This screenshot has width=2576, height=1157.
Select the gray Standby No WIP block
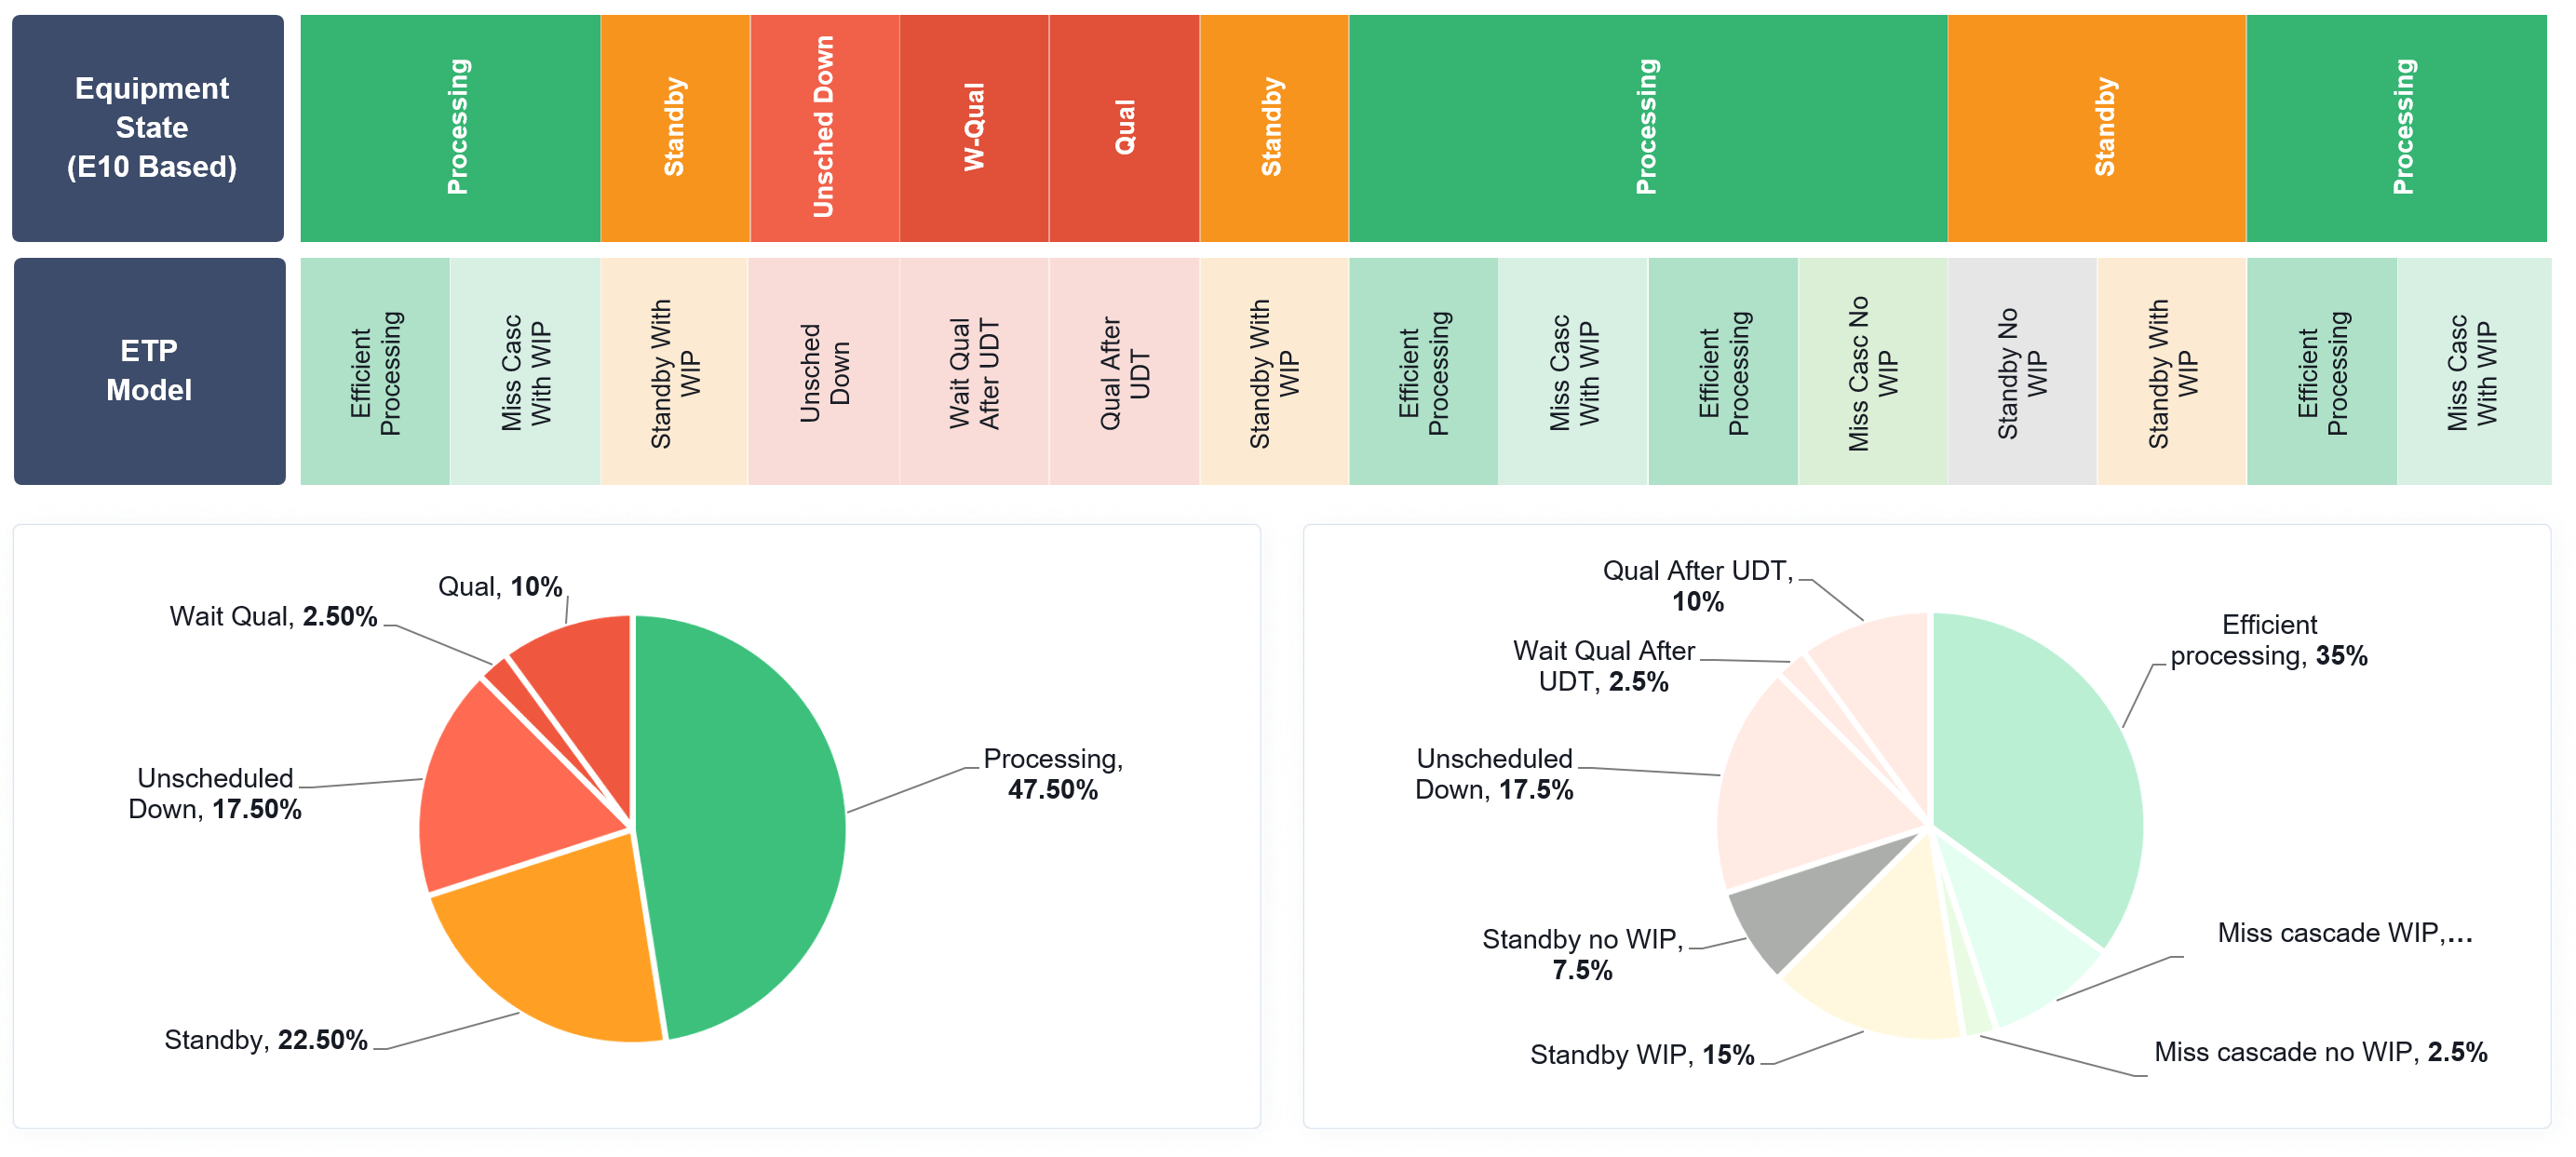2022,372
